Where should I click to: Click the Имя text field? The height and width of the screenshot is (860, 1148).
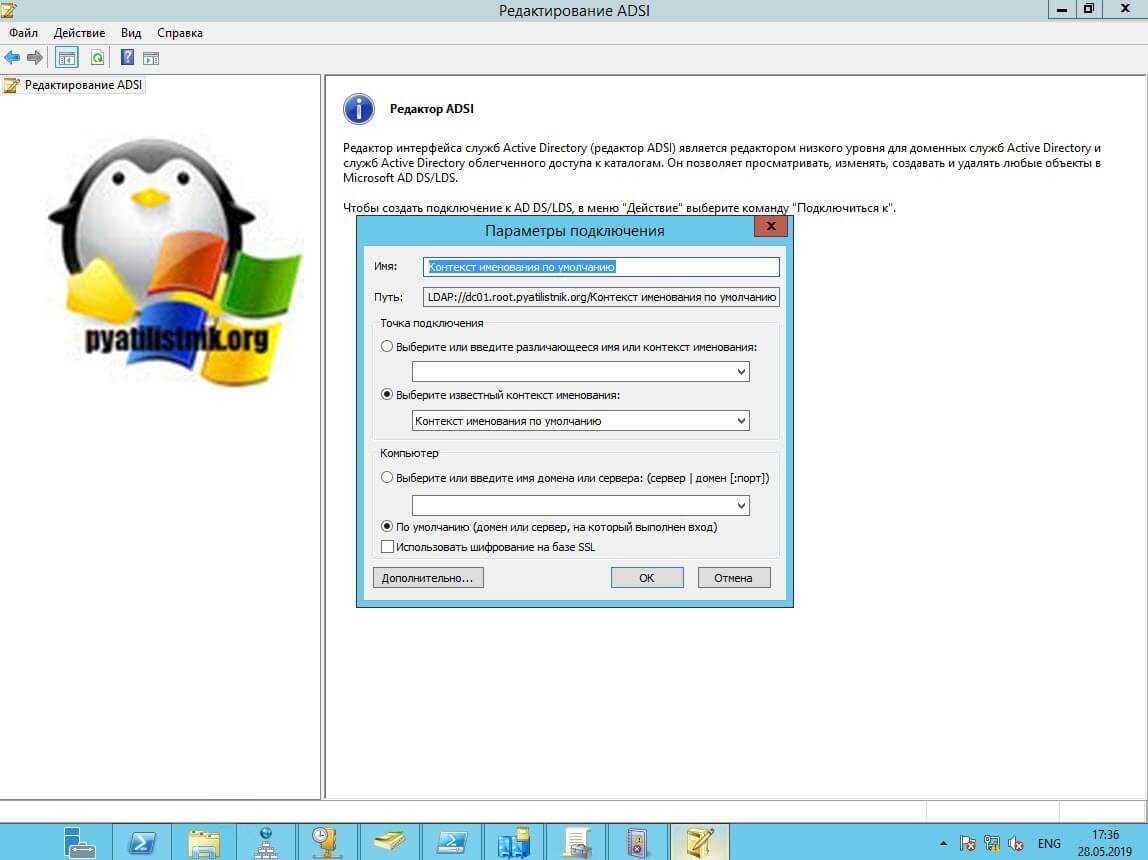click(602, 267)
